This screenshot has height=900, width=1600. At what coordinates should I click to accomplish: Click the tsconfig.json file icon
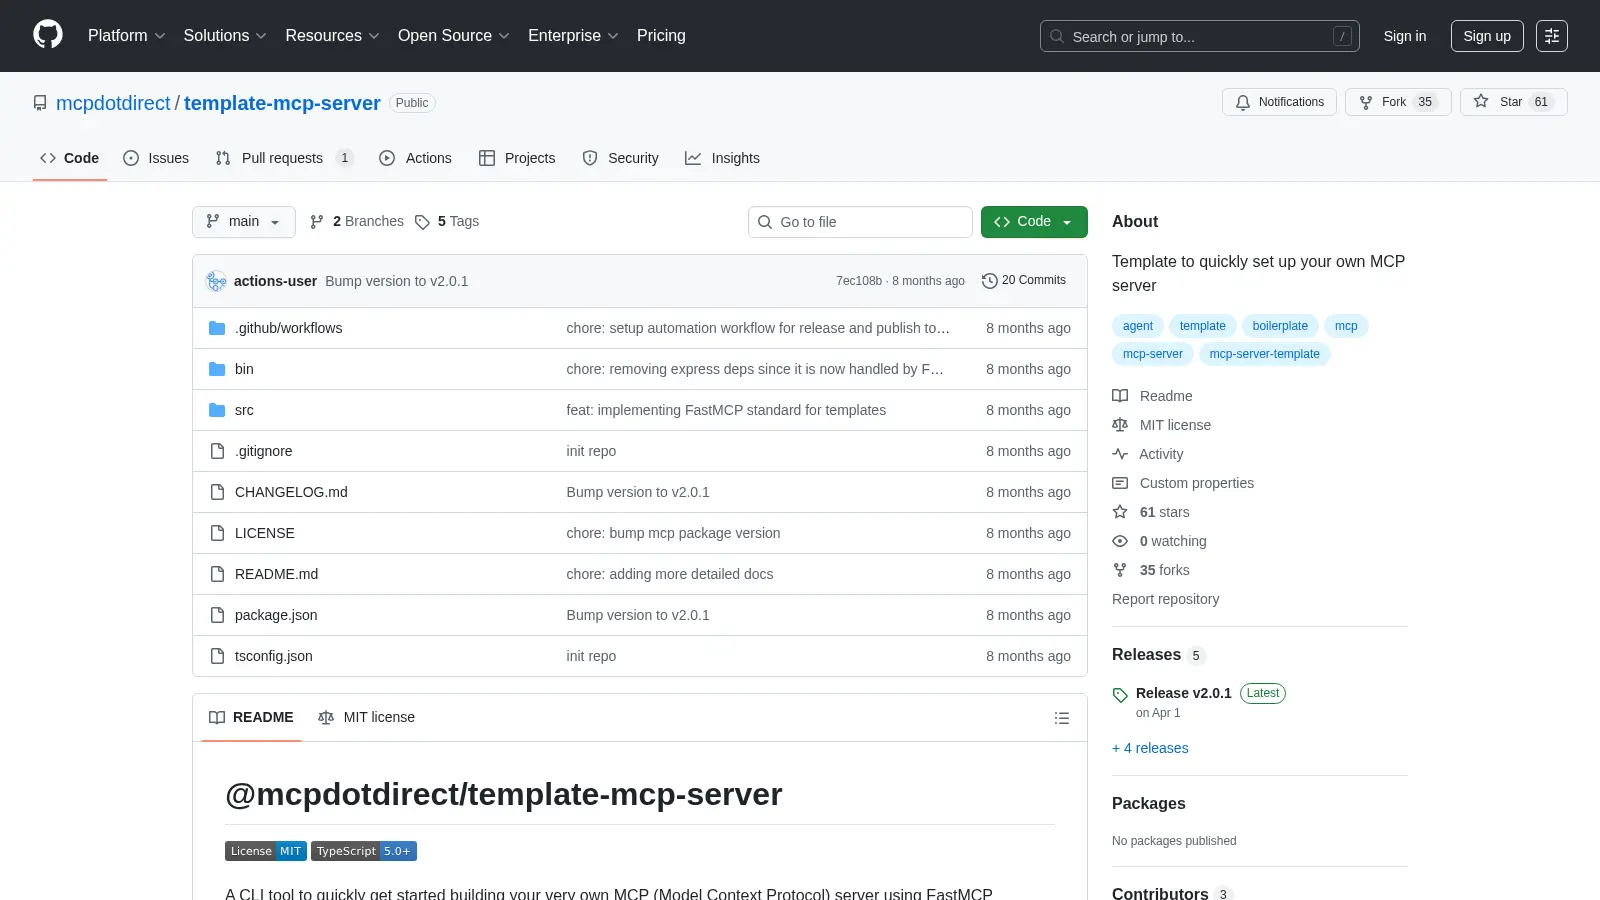point(217,656)
